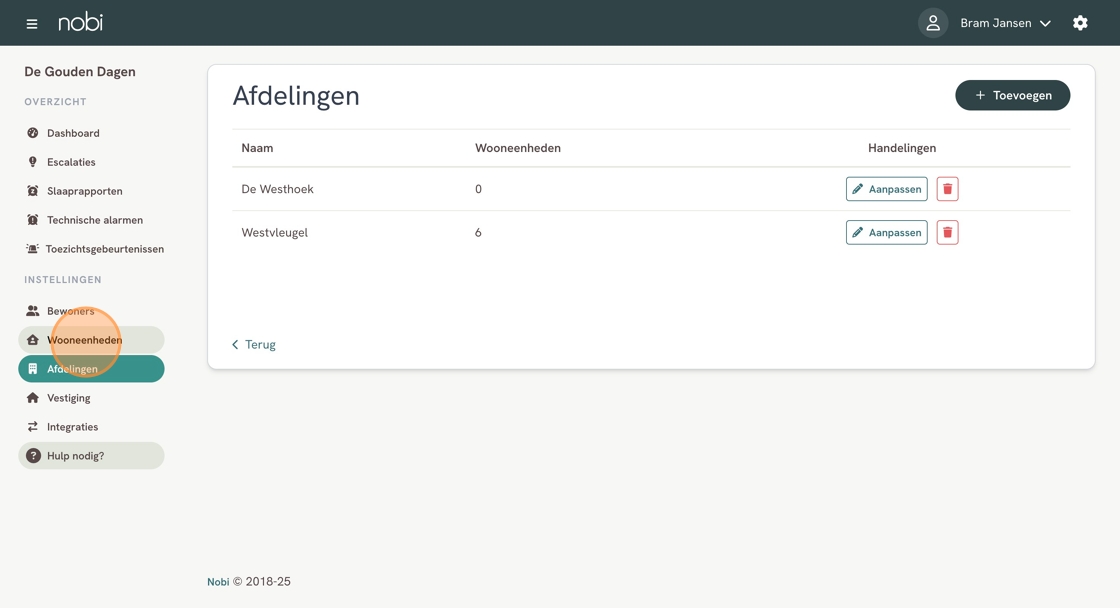
Task: Click the user avatar icon
Action: tap(932, 23)
